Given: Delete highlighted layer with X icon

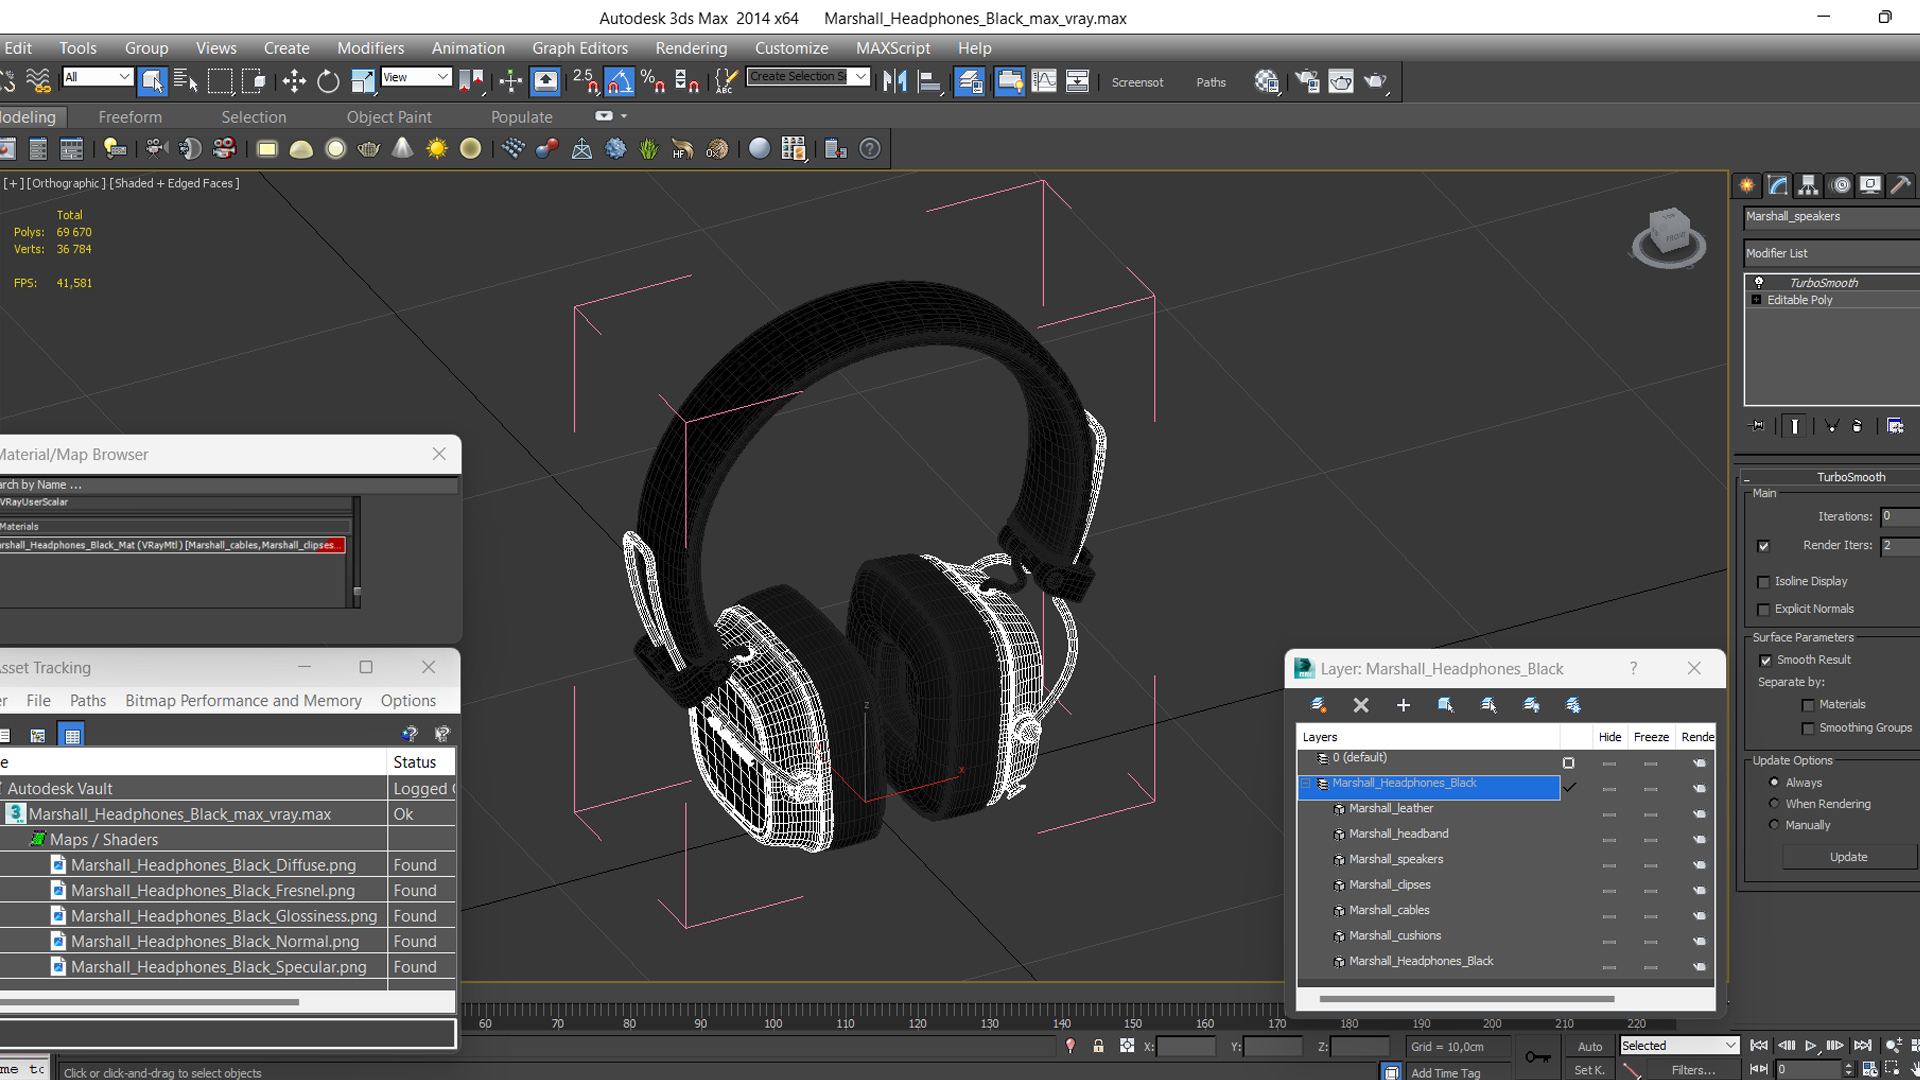Looking at the screenshot, I should click(1361, 705).
